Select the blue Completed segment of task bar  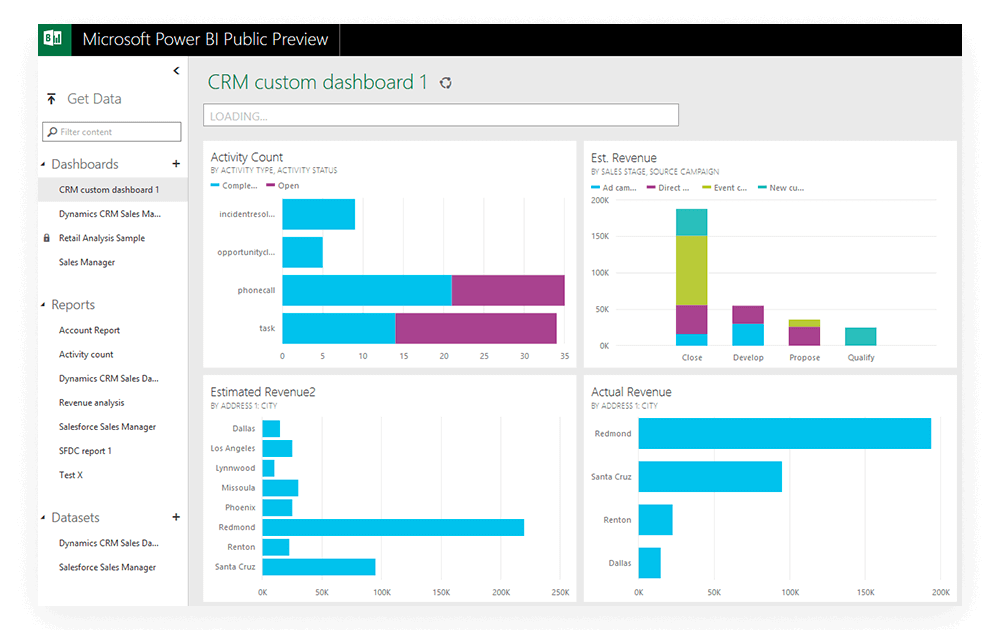point(339,328)
